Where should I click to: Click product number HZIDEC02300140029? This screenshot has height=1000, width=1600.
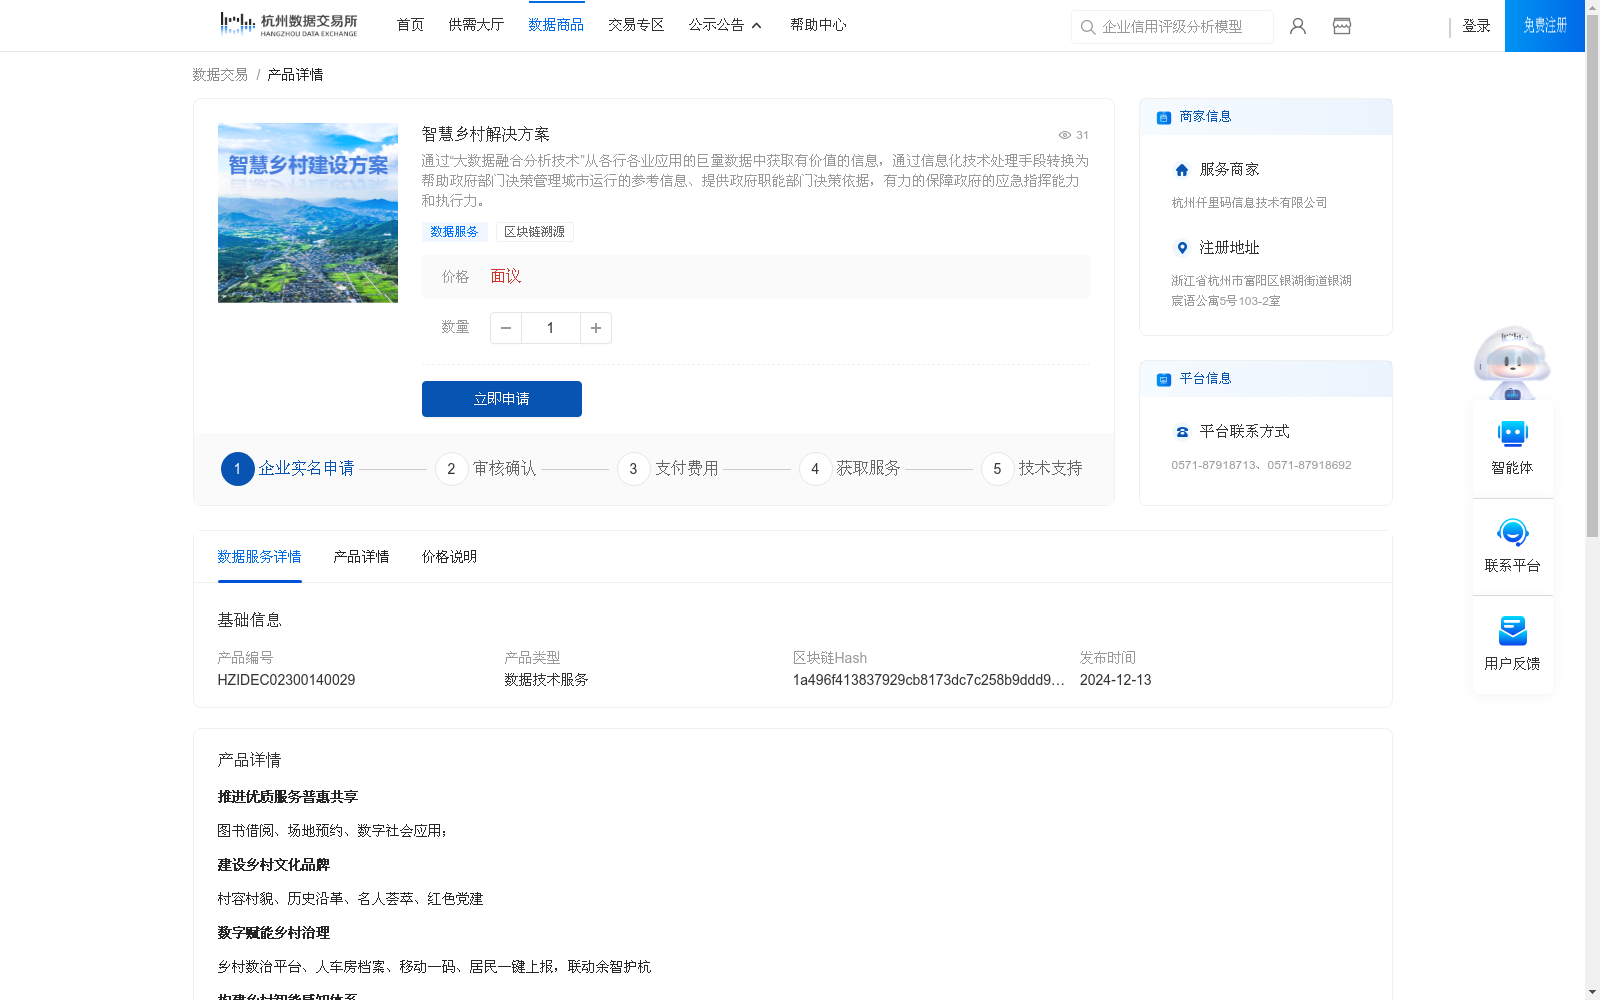pyautogui.click(x=286, y=680)
